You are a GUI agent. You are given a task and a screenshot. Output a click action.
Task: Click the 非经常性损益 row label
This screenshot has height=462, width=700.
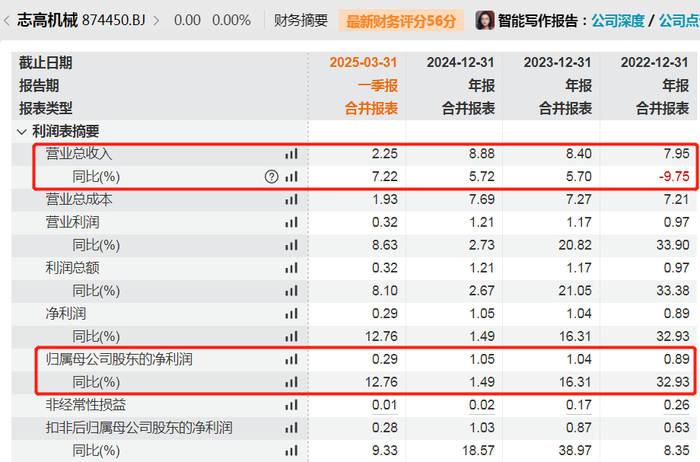(86, 405)
